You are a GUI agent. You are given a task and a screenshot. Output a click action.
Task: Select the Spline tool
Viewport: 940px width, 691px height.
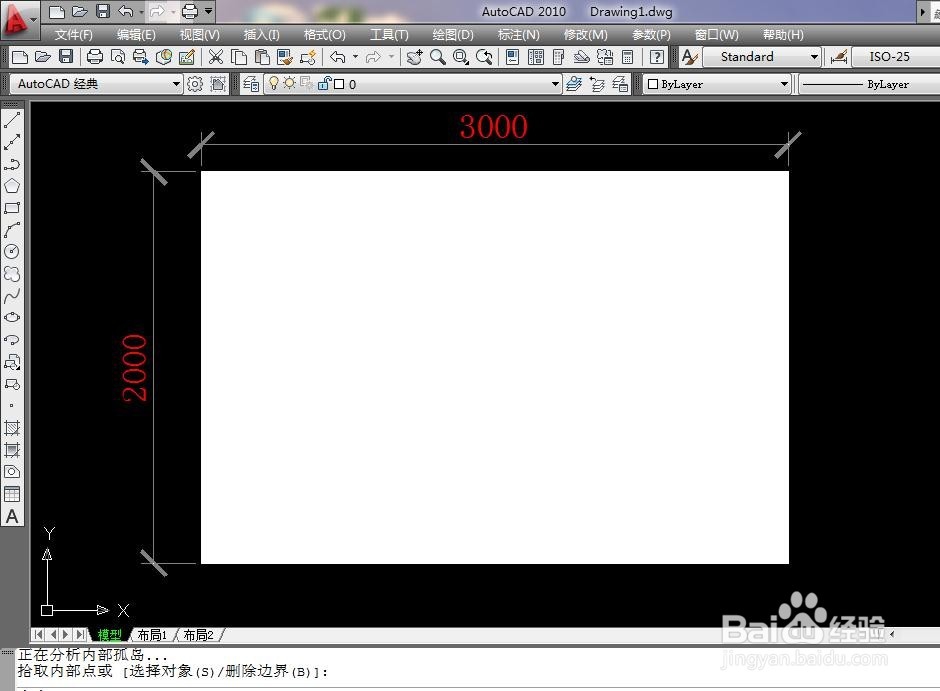[12, 295]
